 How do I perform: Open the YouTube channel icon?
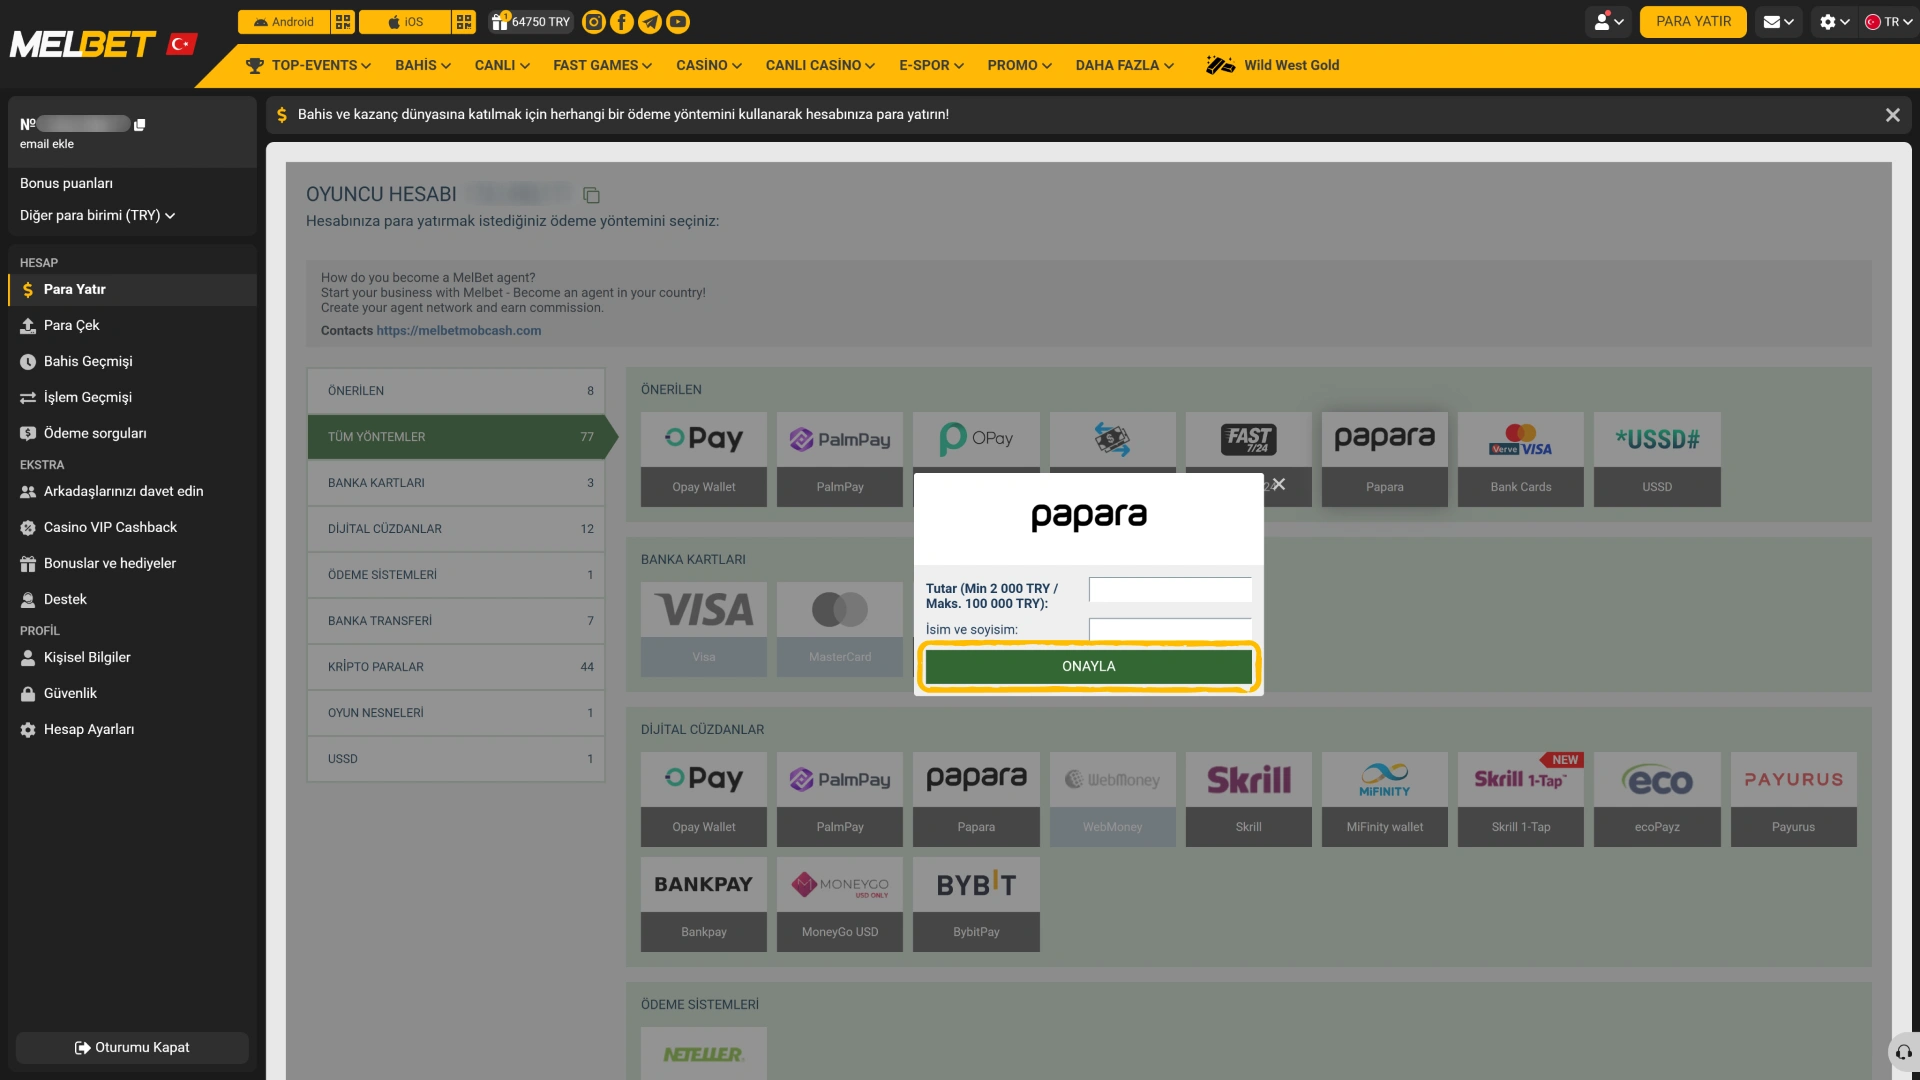click(x=678, y=22)
